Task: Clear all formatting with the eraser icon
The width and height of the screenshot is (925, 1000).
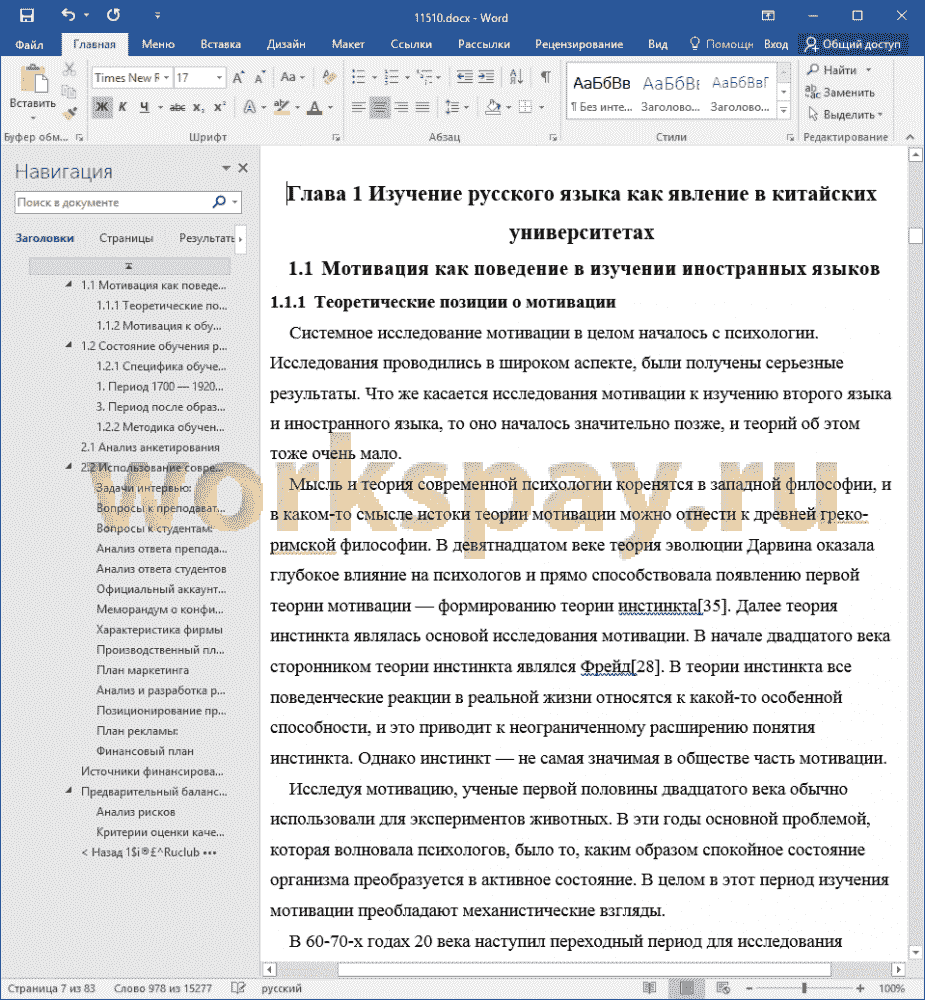Action: point(329,78)
